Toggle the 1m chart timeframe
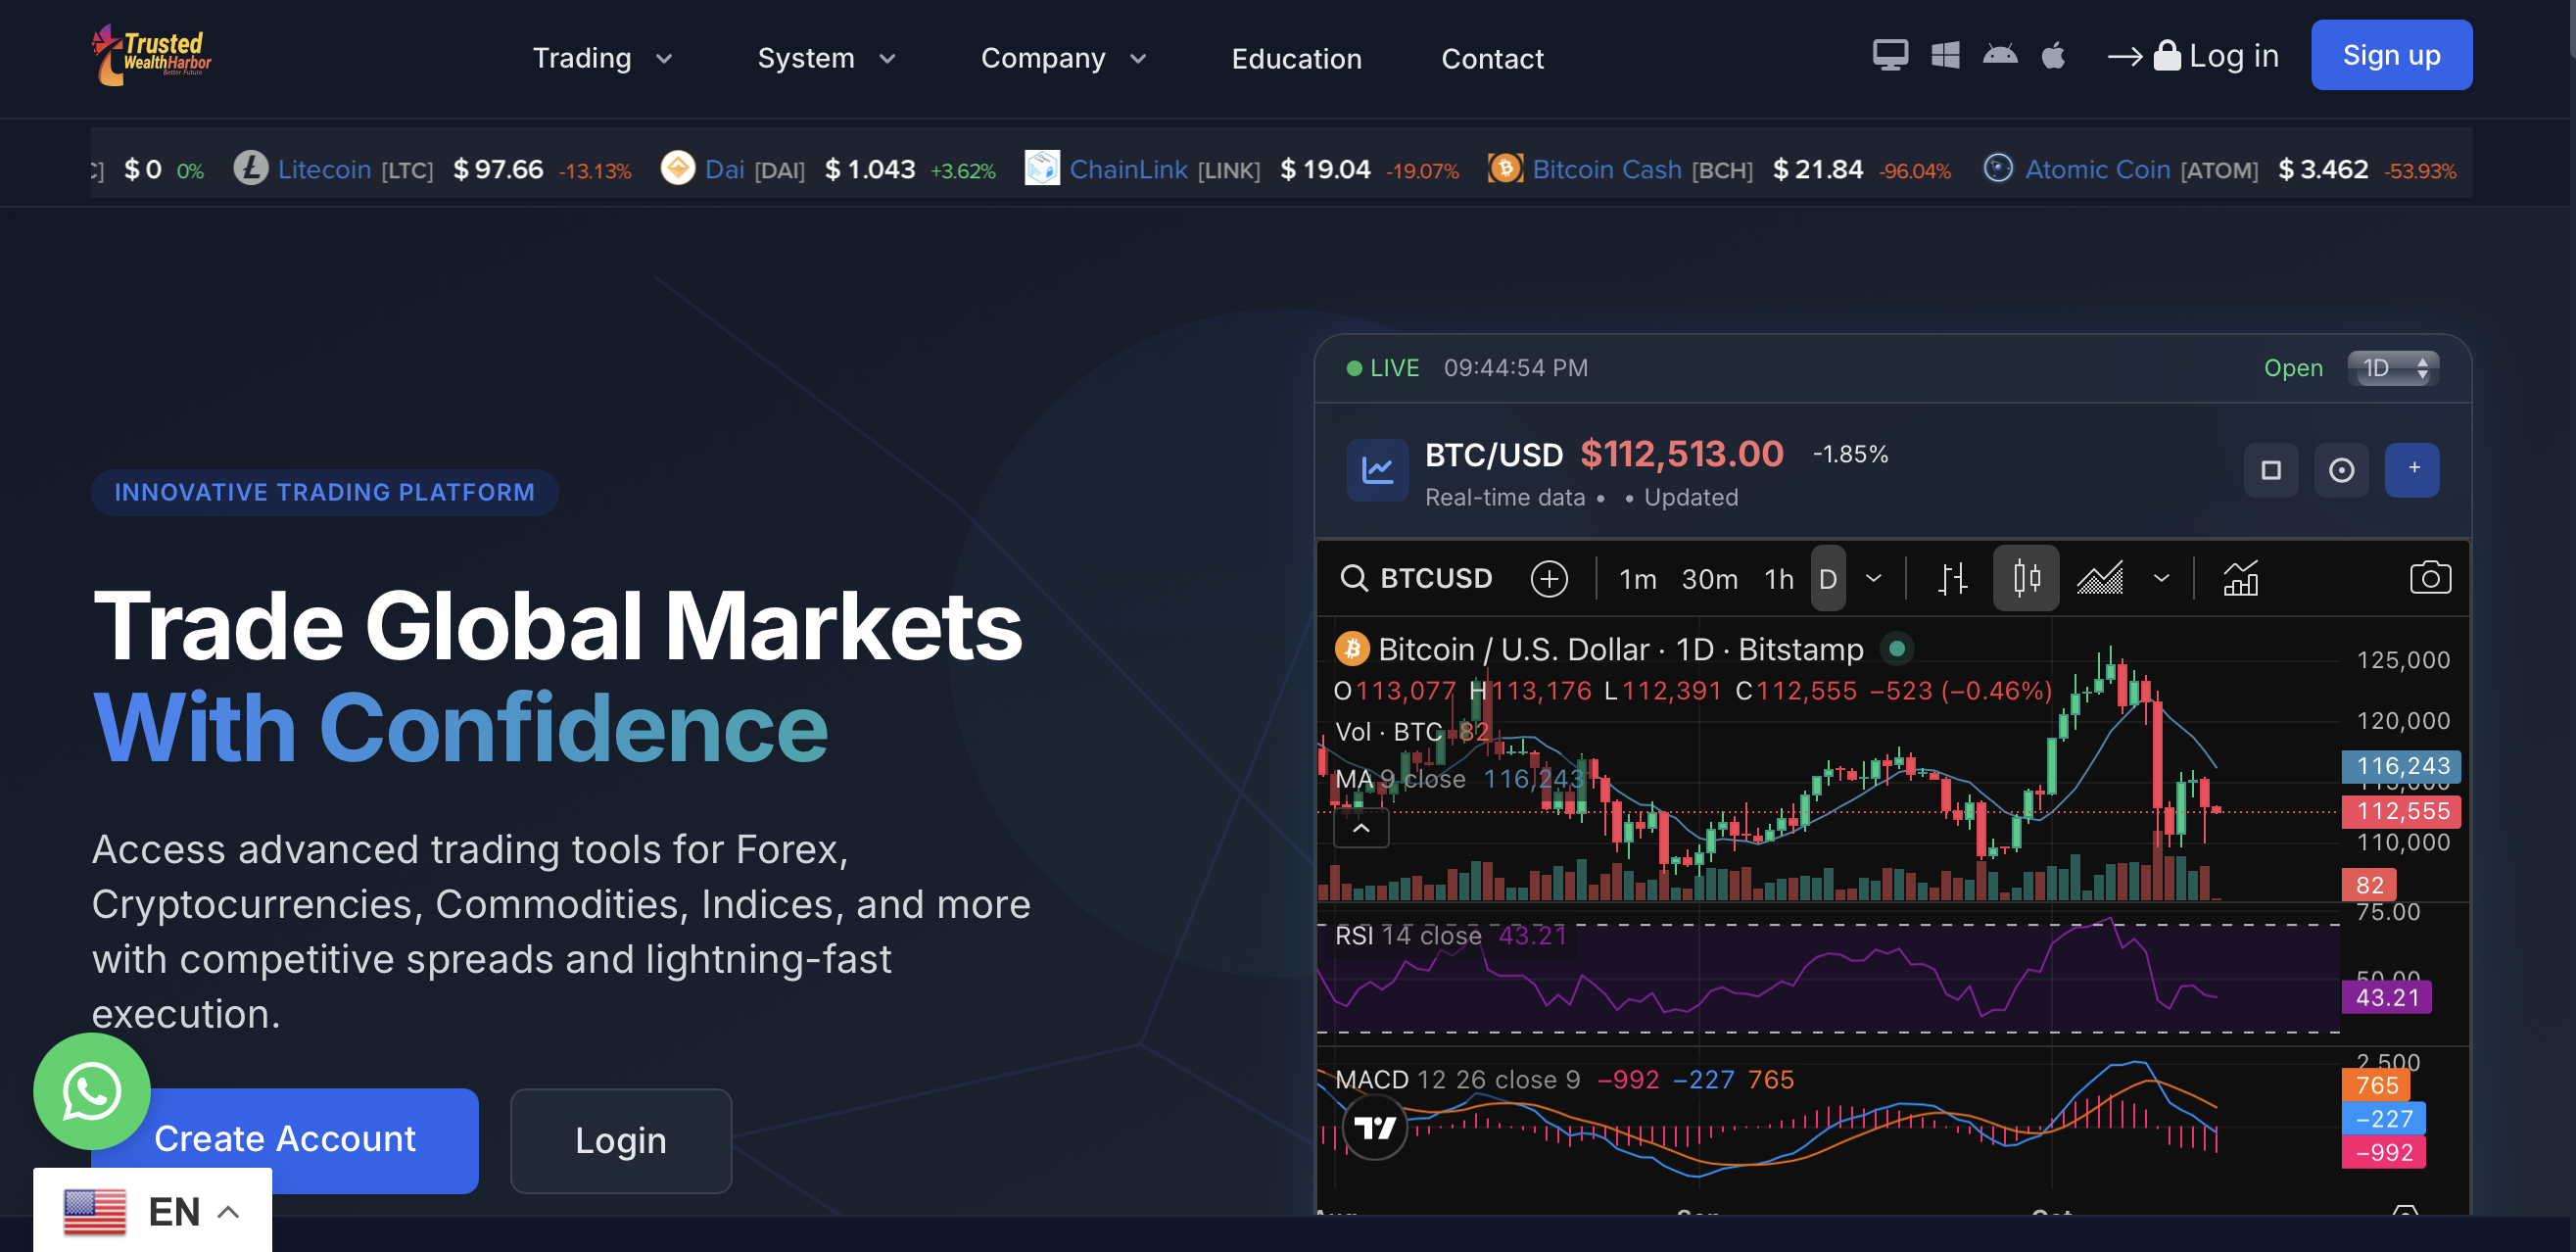 (x=1637, y=579)
